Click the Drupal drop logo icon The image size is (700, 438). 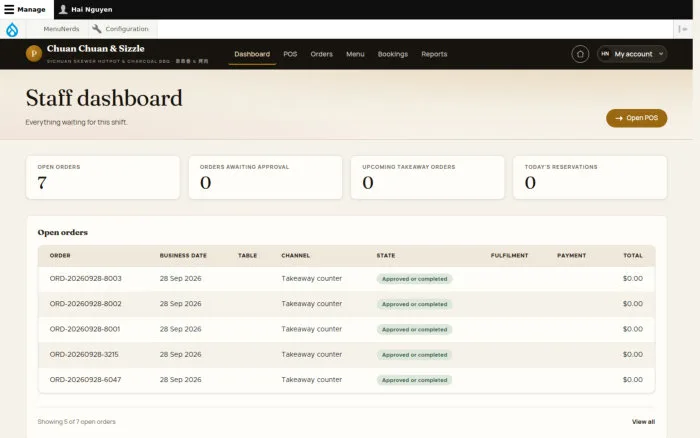point(12,29)
